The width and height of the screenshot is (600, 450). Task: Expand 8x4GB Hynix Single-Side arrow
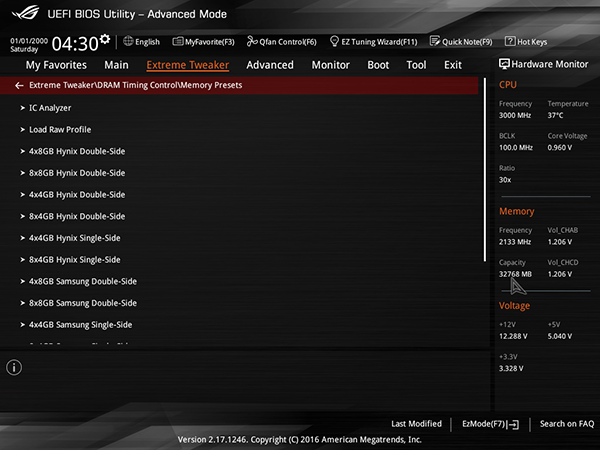23,260
